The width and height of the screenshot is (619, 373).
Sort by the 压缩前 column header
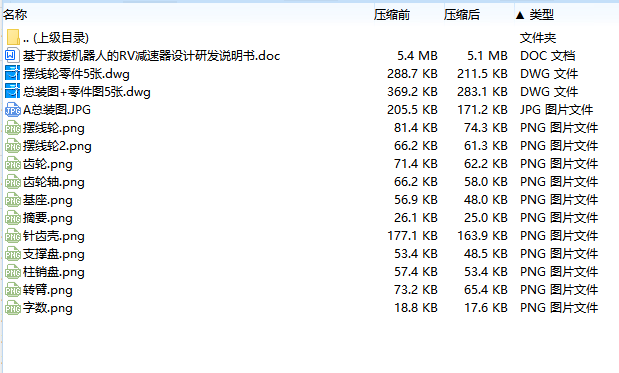coord(392,15)
